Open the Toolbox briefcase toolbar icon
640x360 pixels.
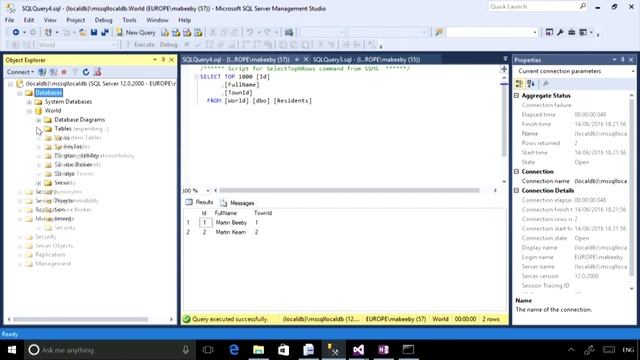pos(571,32)
